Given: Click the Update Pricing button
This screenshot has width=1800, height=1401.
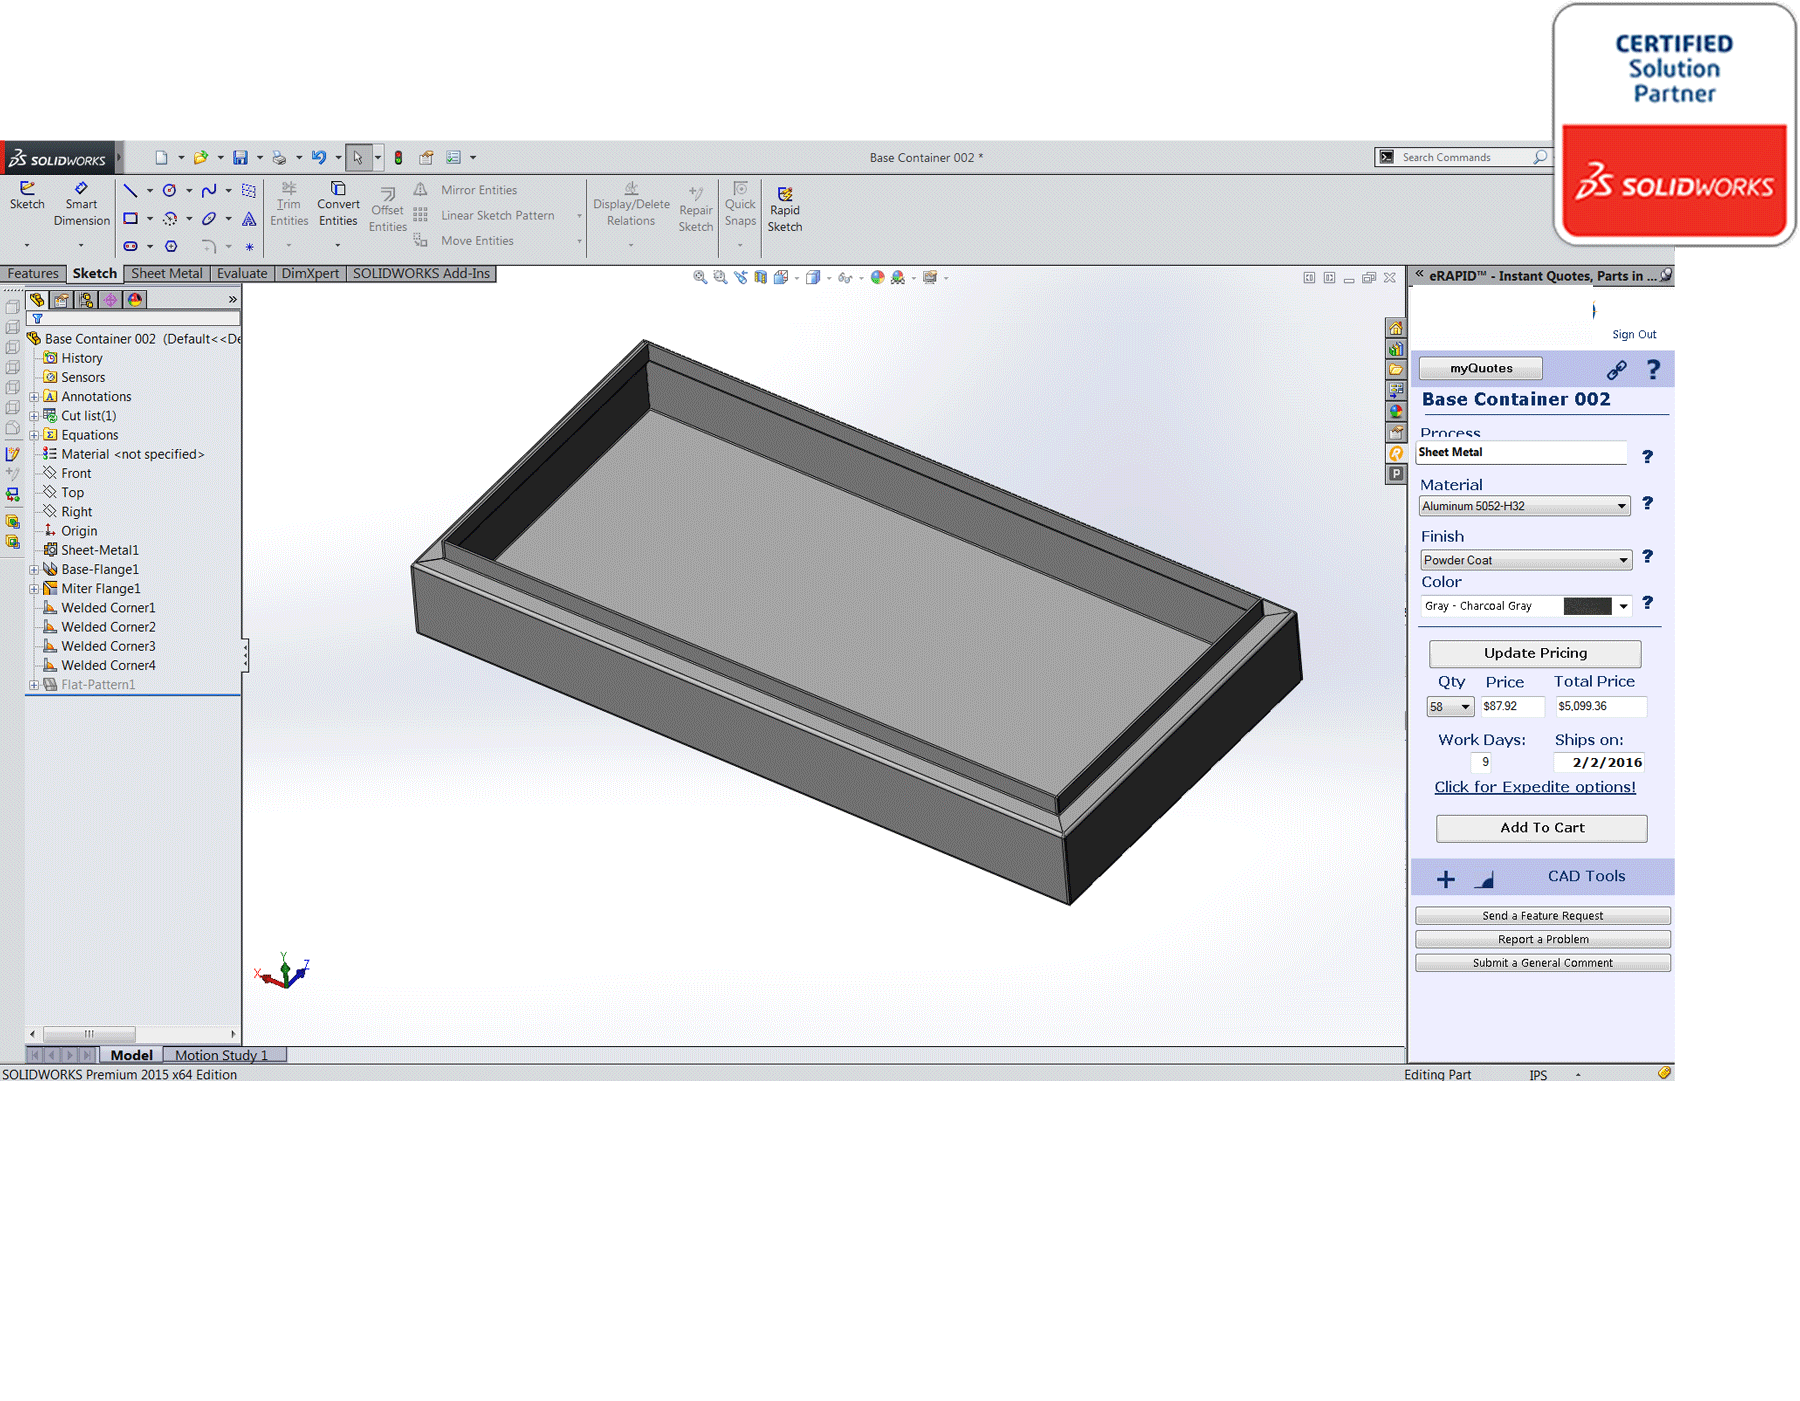Looking at the screenshot, I should (1535, 653).
